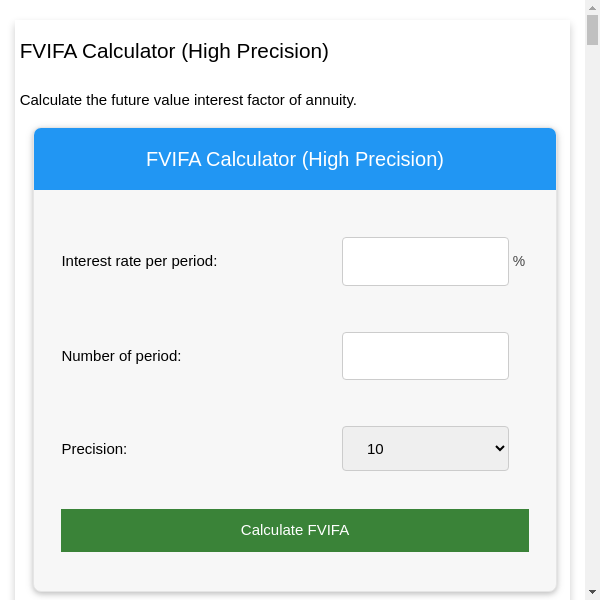Click the percent sign beside interest rate
Viewport: 600px width, 600px height.
pyautogui.click(x=519, y=261)
